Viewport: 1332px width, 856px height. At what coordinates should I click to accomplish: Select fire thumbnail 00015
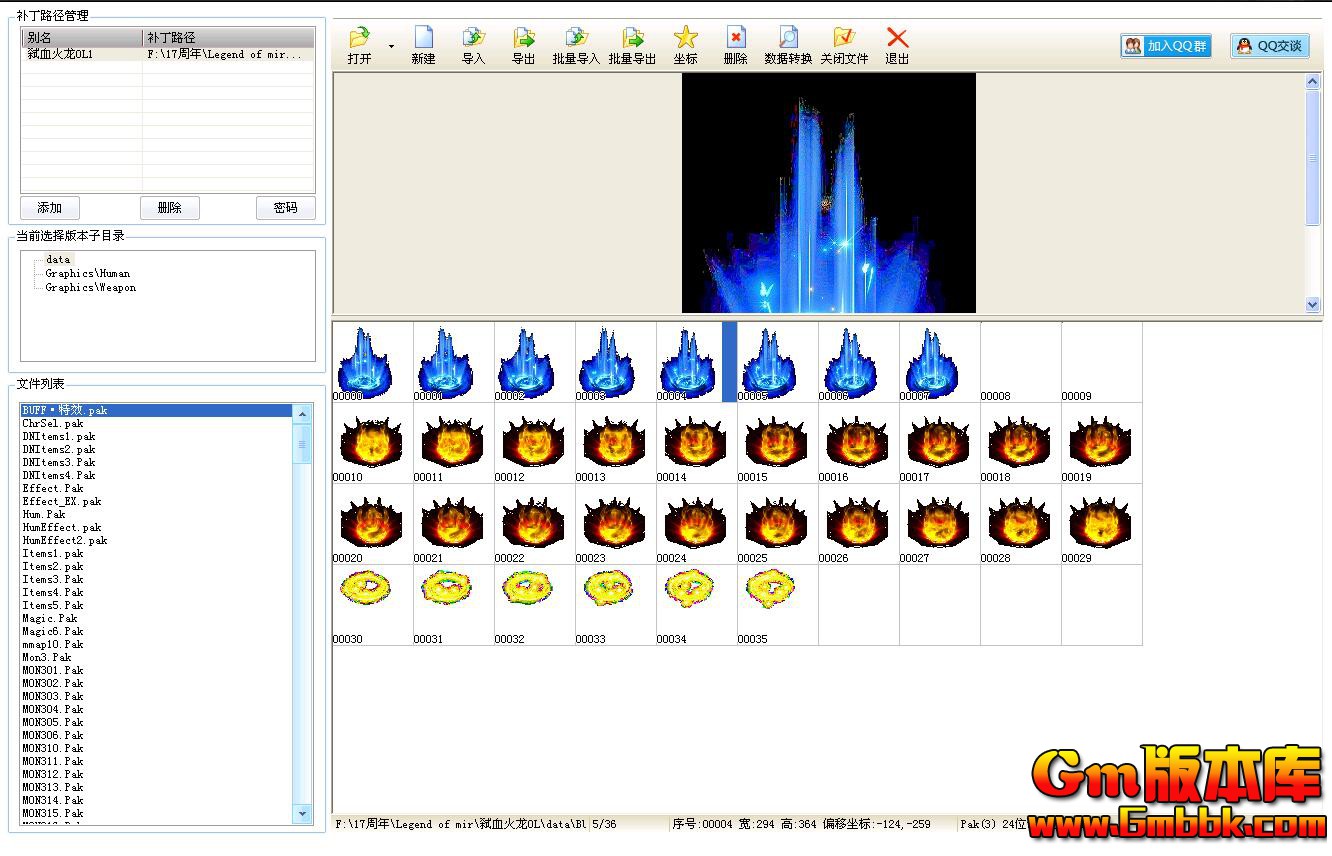click(x=778, y=443)
